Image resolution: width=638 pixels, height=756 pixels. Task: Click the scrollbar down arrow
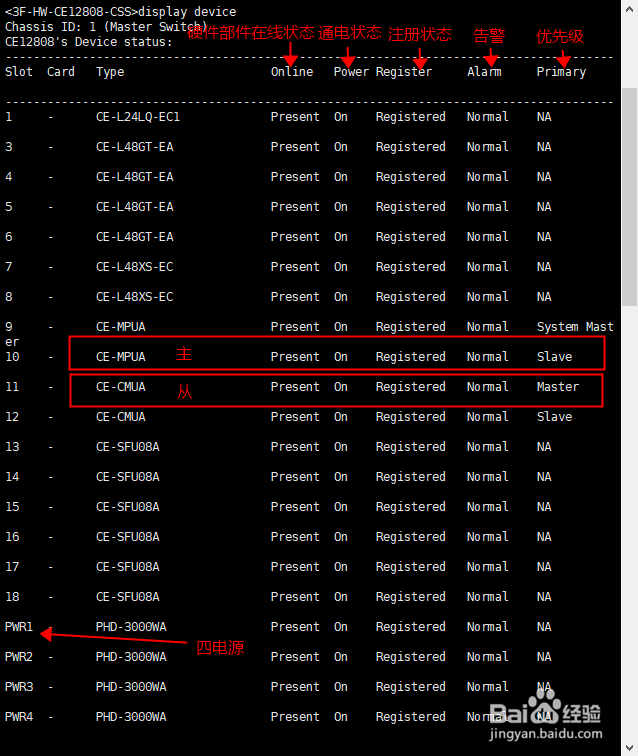pos(629,747)
